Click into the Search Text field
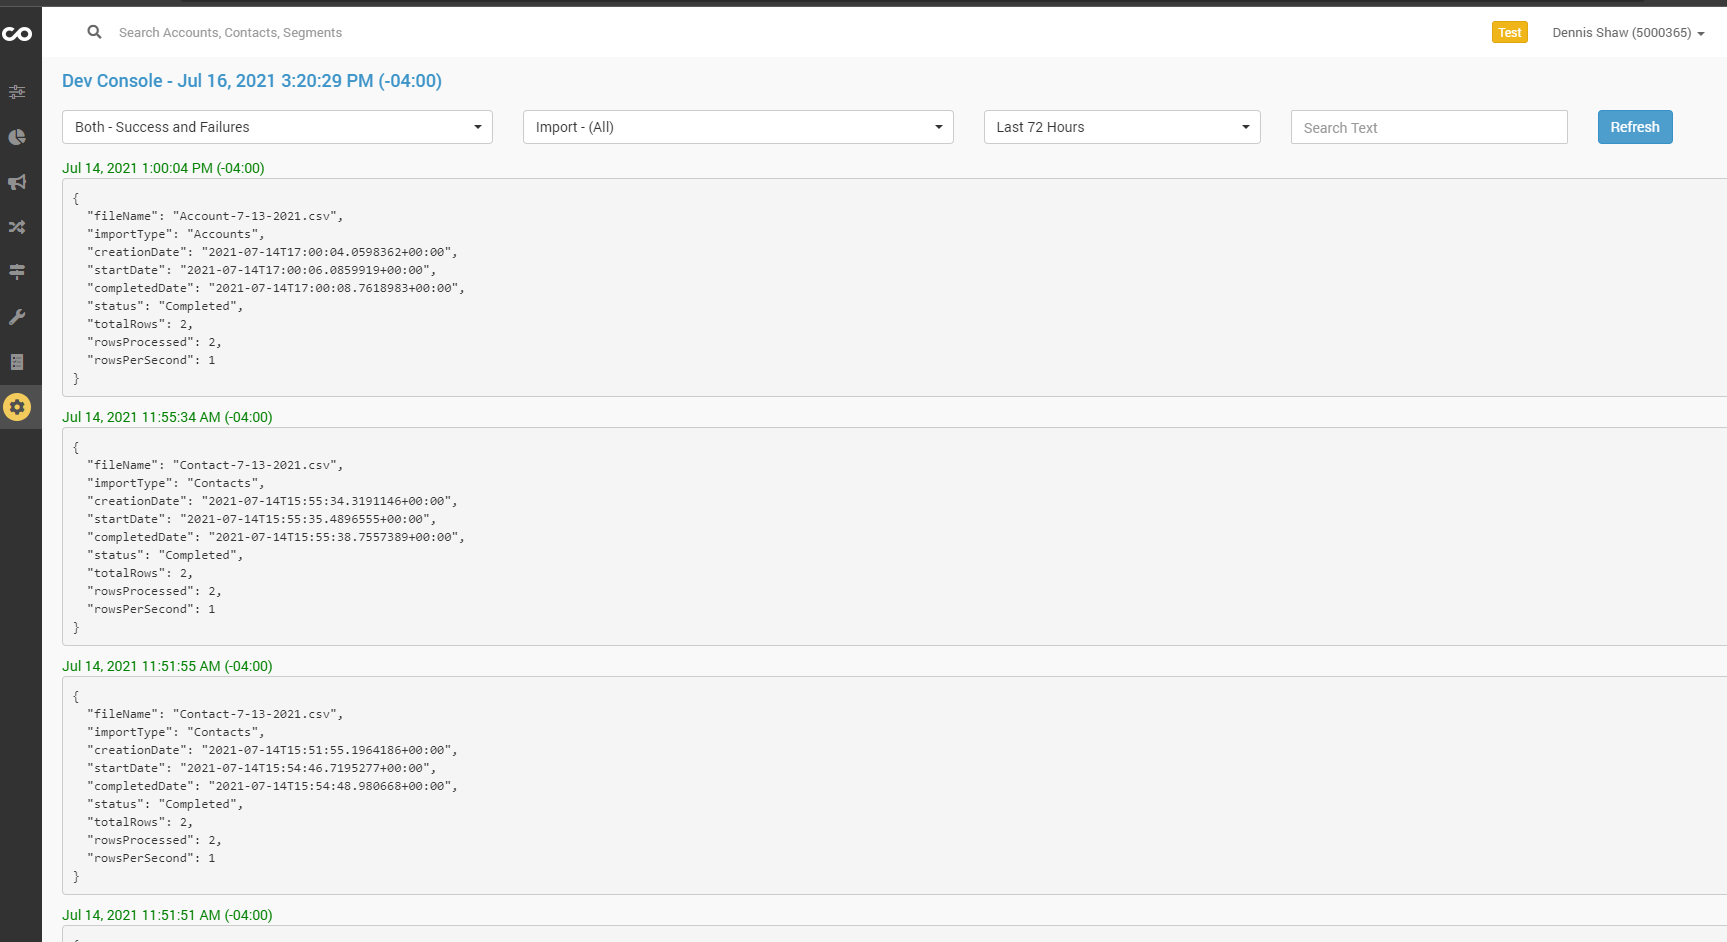The height and width of the screenshot is (942, 1727). pos(1429,127)
